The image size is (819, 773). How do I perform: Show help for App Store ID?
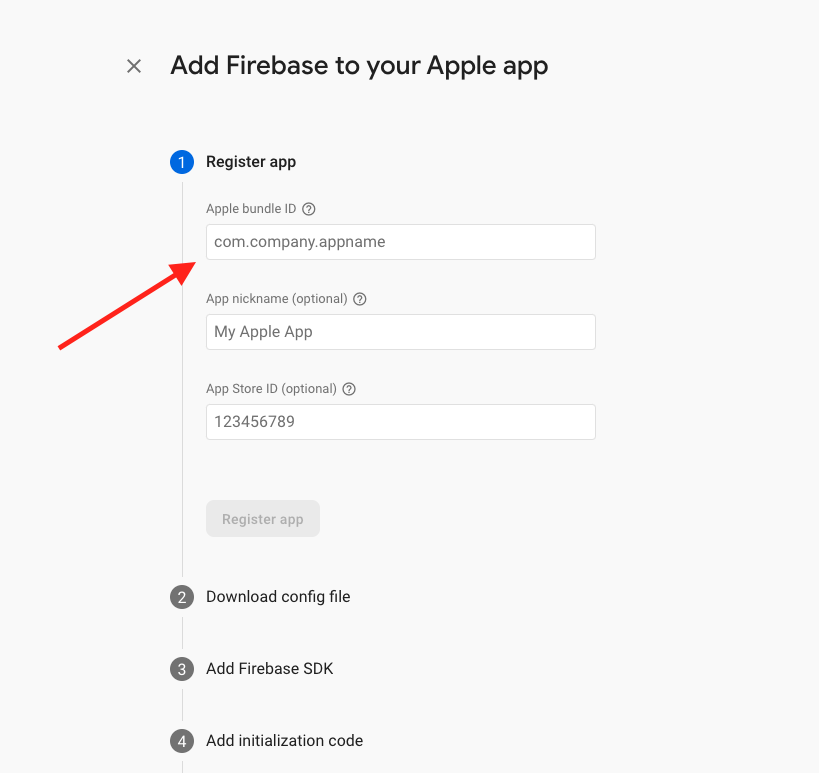[349, 389]
